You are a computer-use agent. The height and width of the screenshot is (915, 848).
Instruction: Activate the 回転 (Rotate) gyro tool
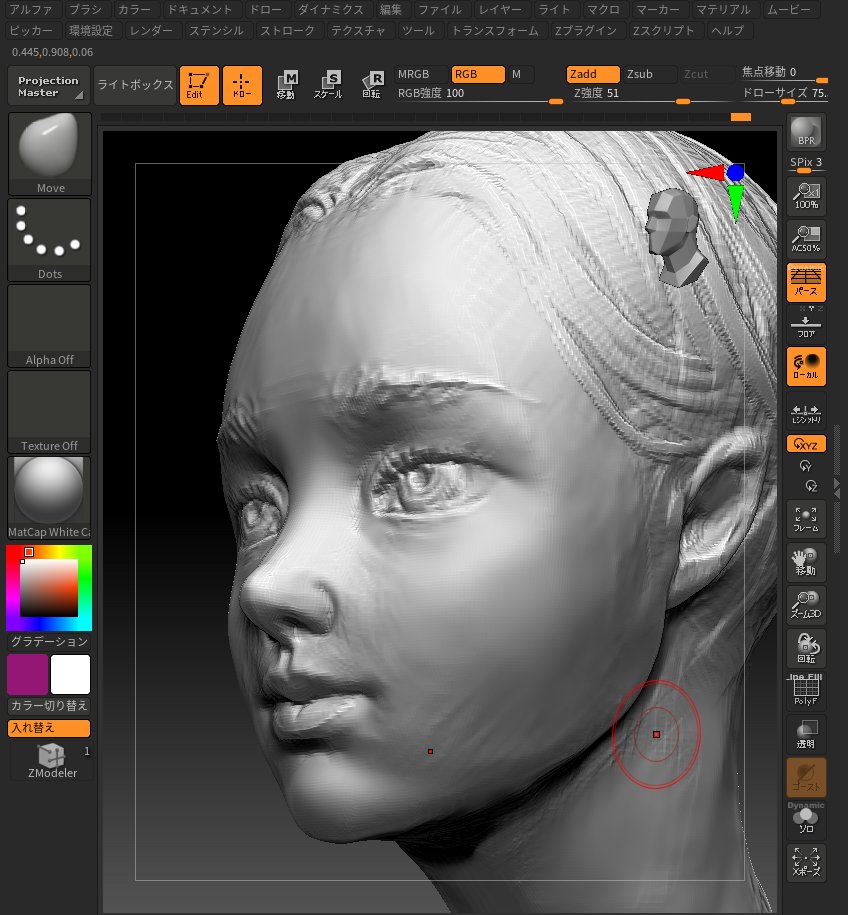[374, 85]
